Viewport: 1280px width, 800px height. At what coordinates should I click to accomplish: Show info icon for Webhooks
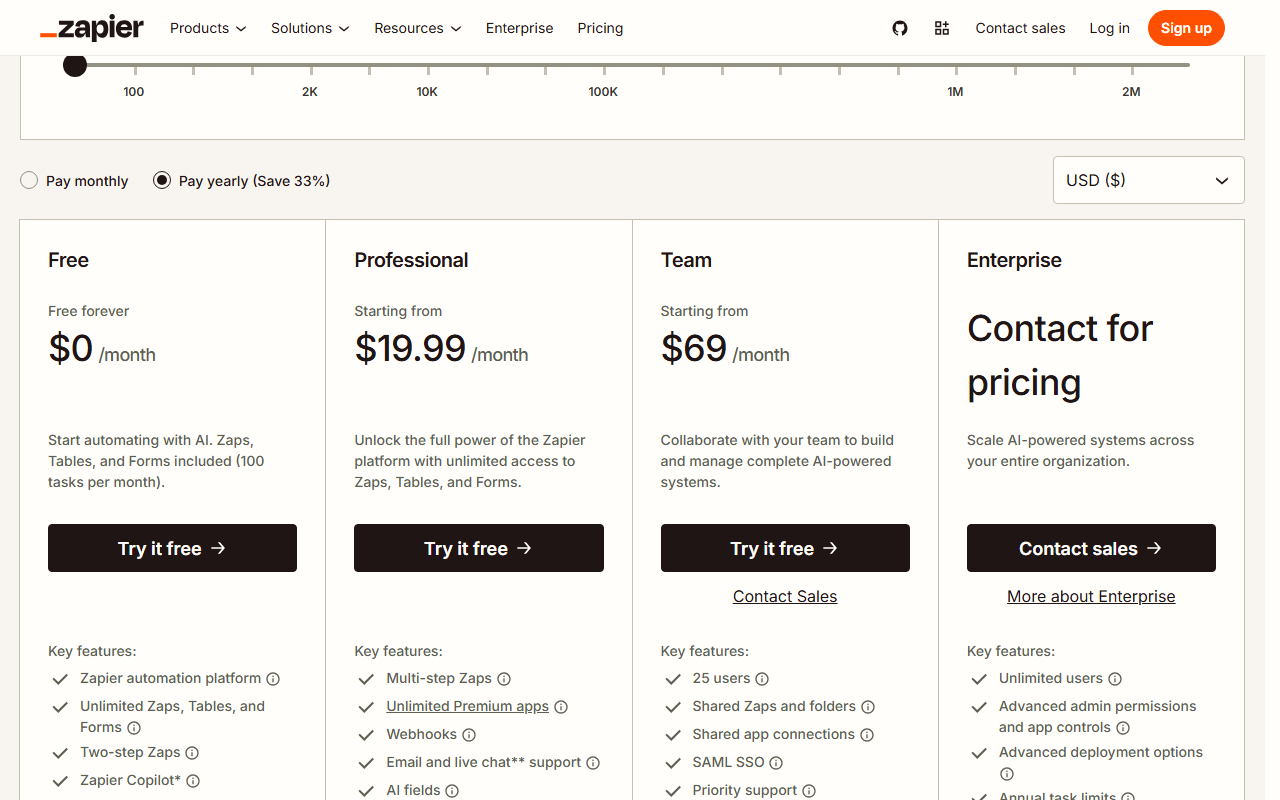[x=469, y=735]
